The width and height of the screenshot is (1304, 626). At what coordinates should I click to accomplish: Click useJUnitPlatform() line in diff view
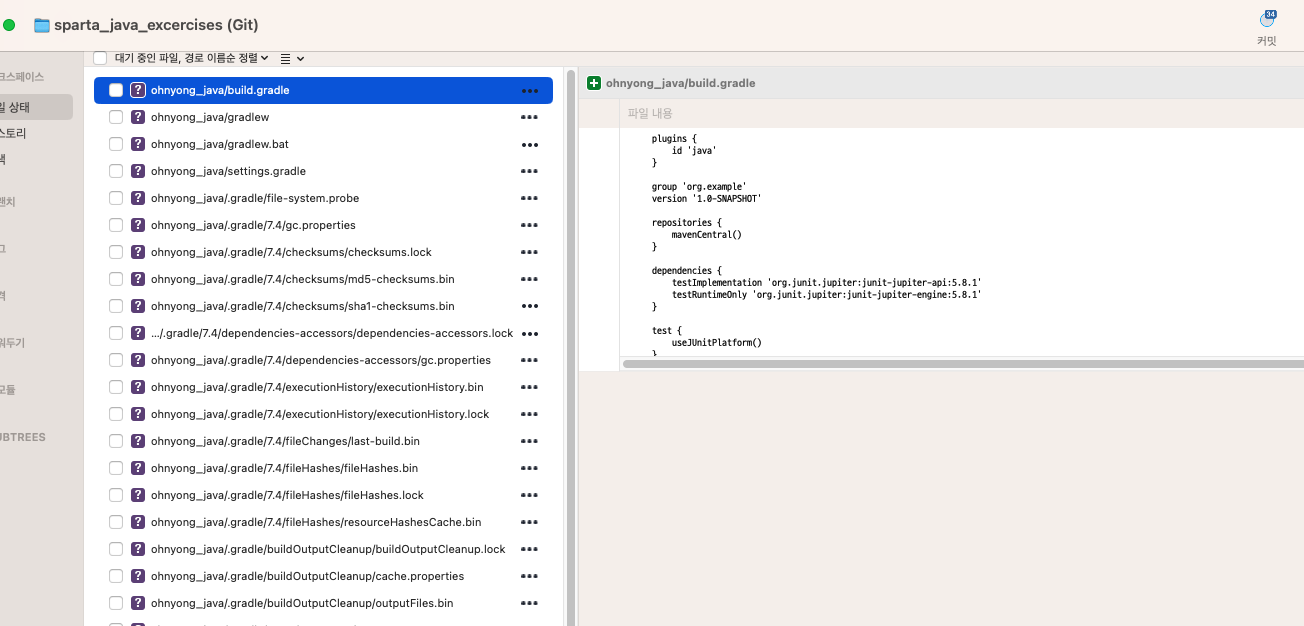coord(717,343)
